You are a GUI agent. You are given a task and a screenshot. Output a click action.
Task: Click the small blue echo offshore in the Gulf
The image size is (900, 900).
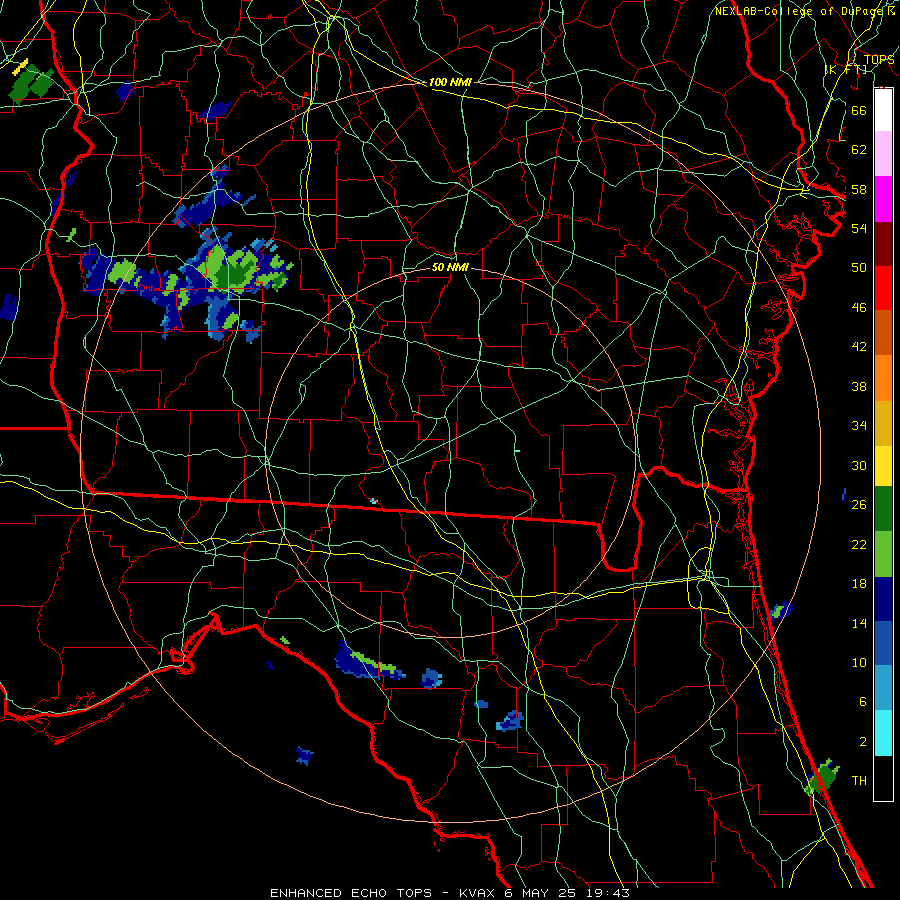304,755
